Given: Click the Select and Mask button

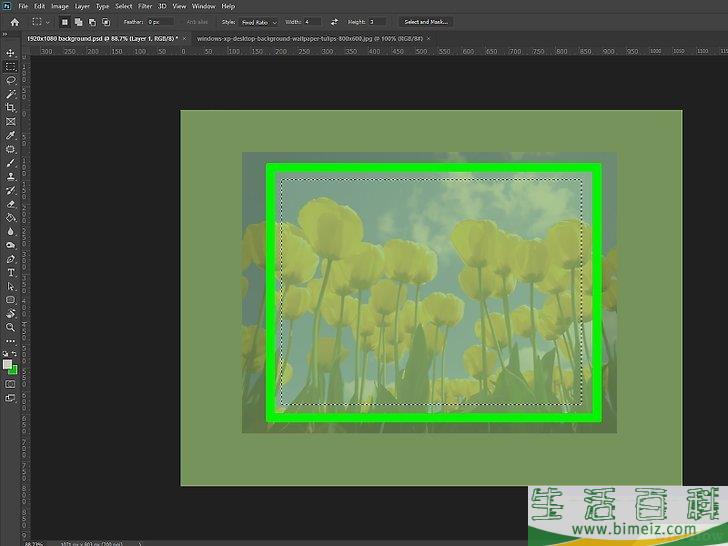Looking at the screenshot, I should point(426,22).
